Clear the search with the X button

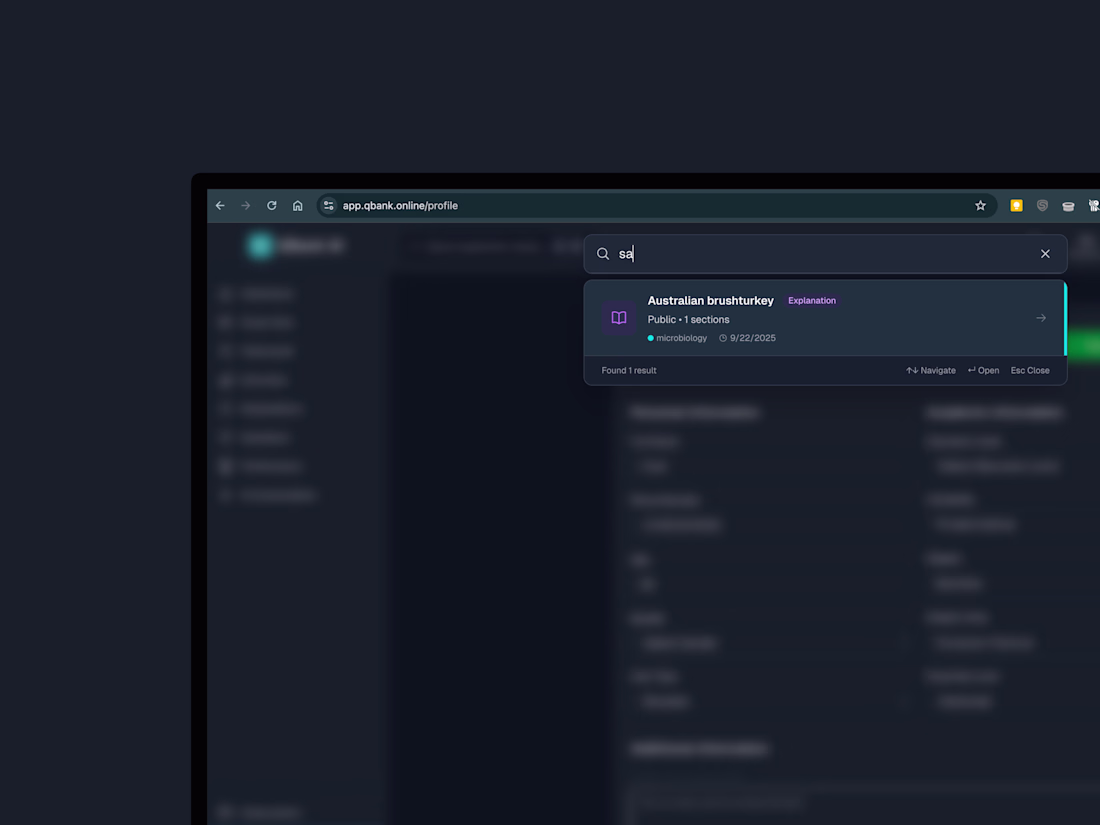click(x=1045, y=254)
